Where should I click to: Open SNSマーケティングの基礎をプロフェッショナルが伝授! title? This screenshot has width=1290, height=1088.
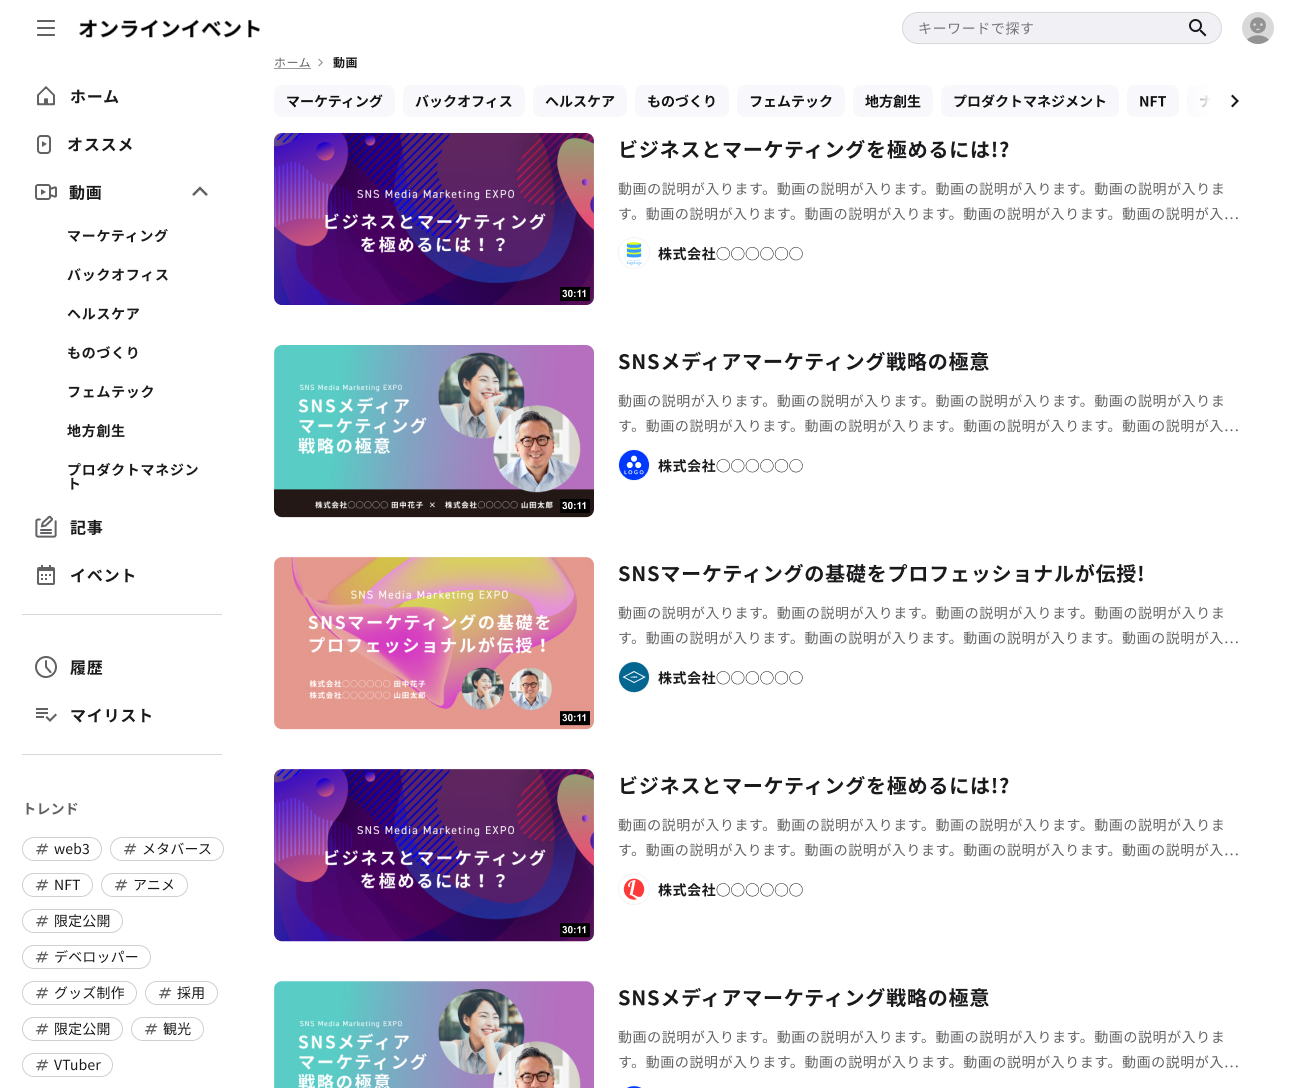(x=881, y=574)
